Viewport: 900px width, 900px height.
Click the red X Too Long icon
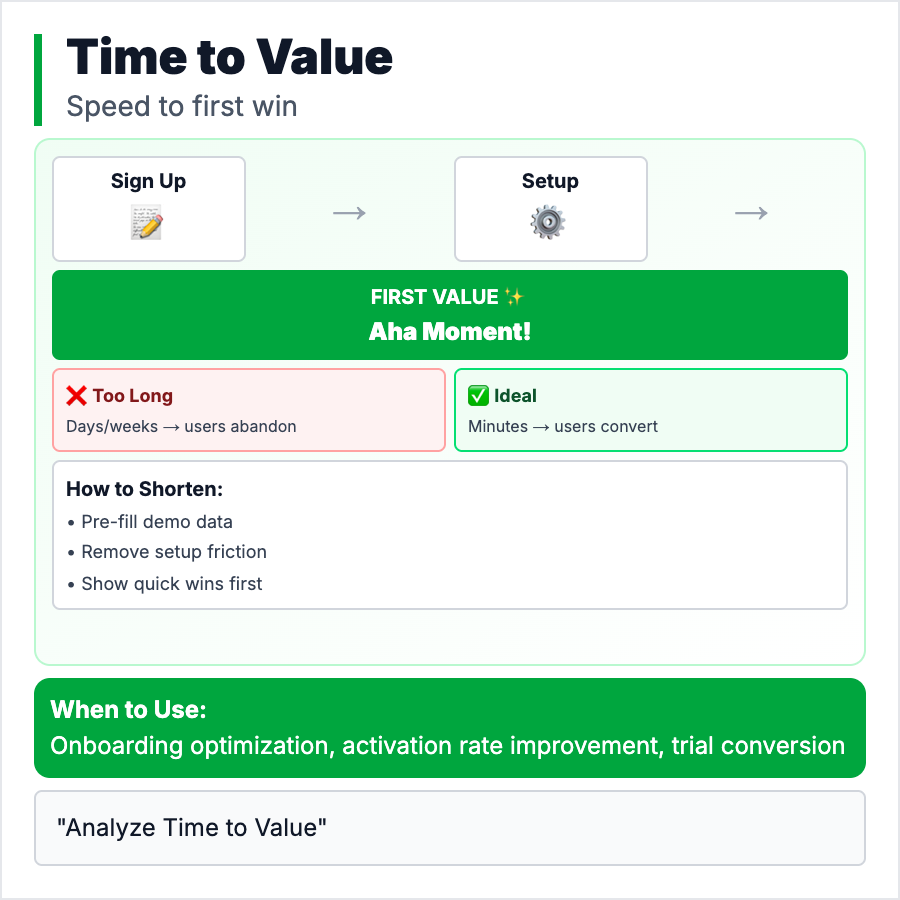(77, 396)
